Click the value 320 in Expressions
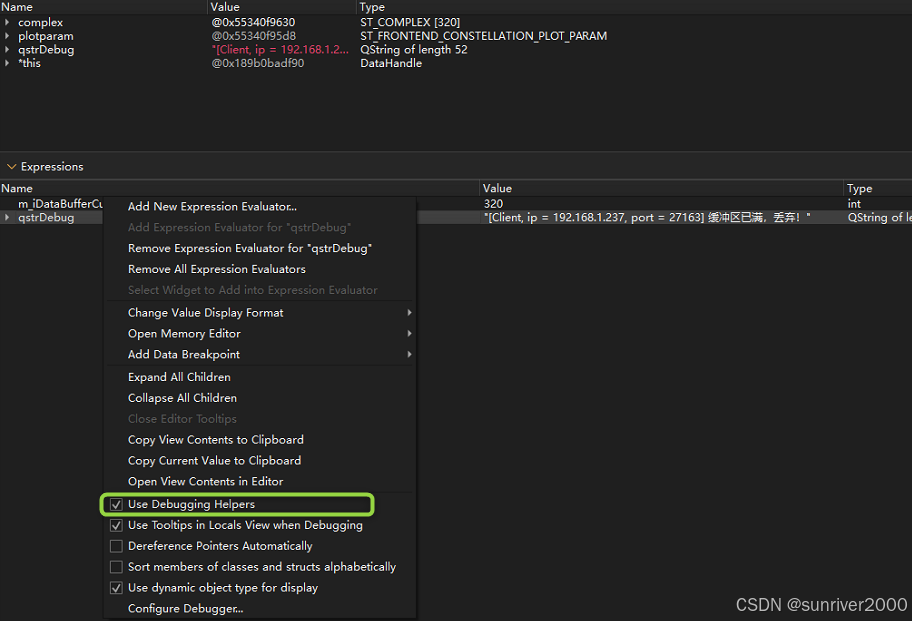The image size is (912, 621). point(493,204)
